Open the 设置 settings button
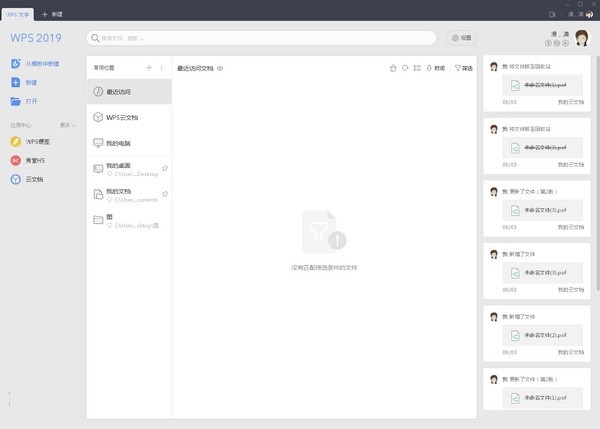This screenshot has height=429, width=600. [461, 38]
